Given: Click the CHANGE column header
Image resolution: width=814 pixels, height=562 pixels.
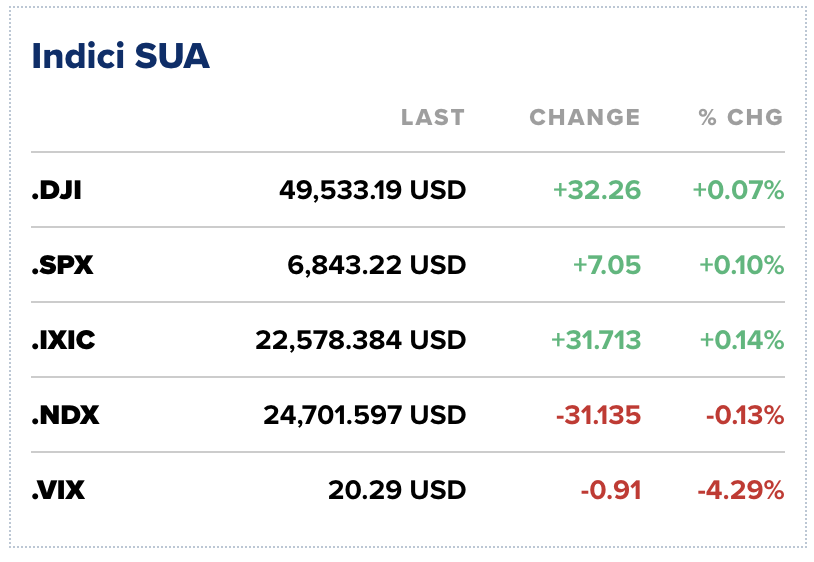Looking at the screenshot, I should click(x=584, y=117).
